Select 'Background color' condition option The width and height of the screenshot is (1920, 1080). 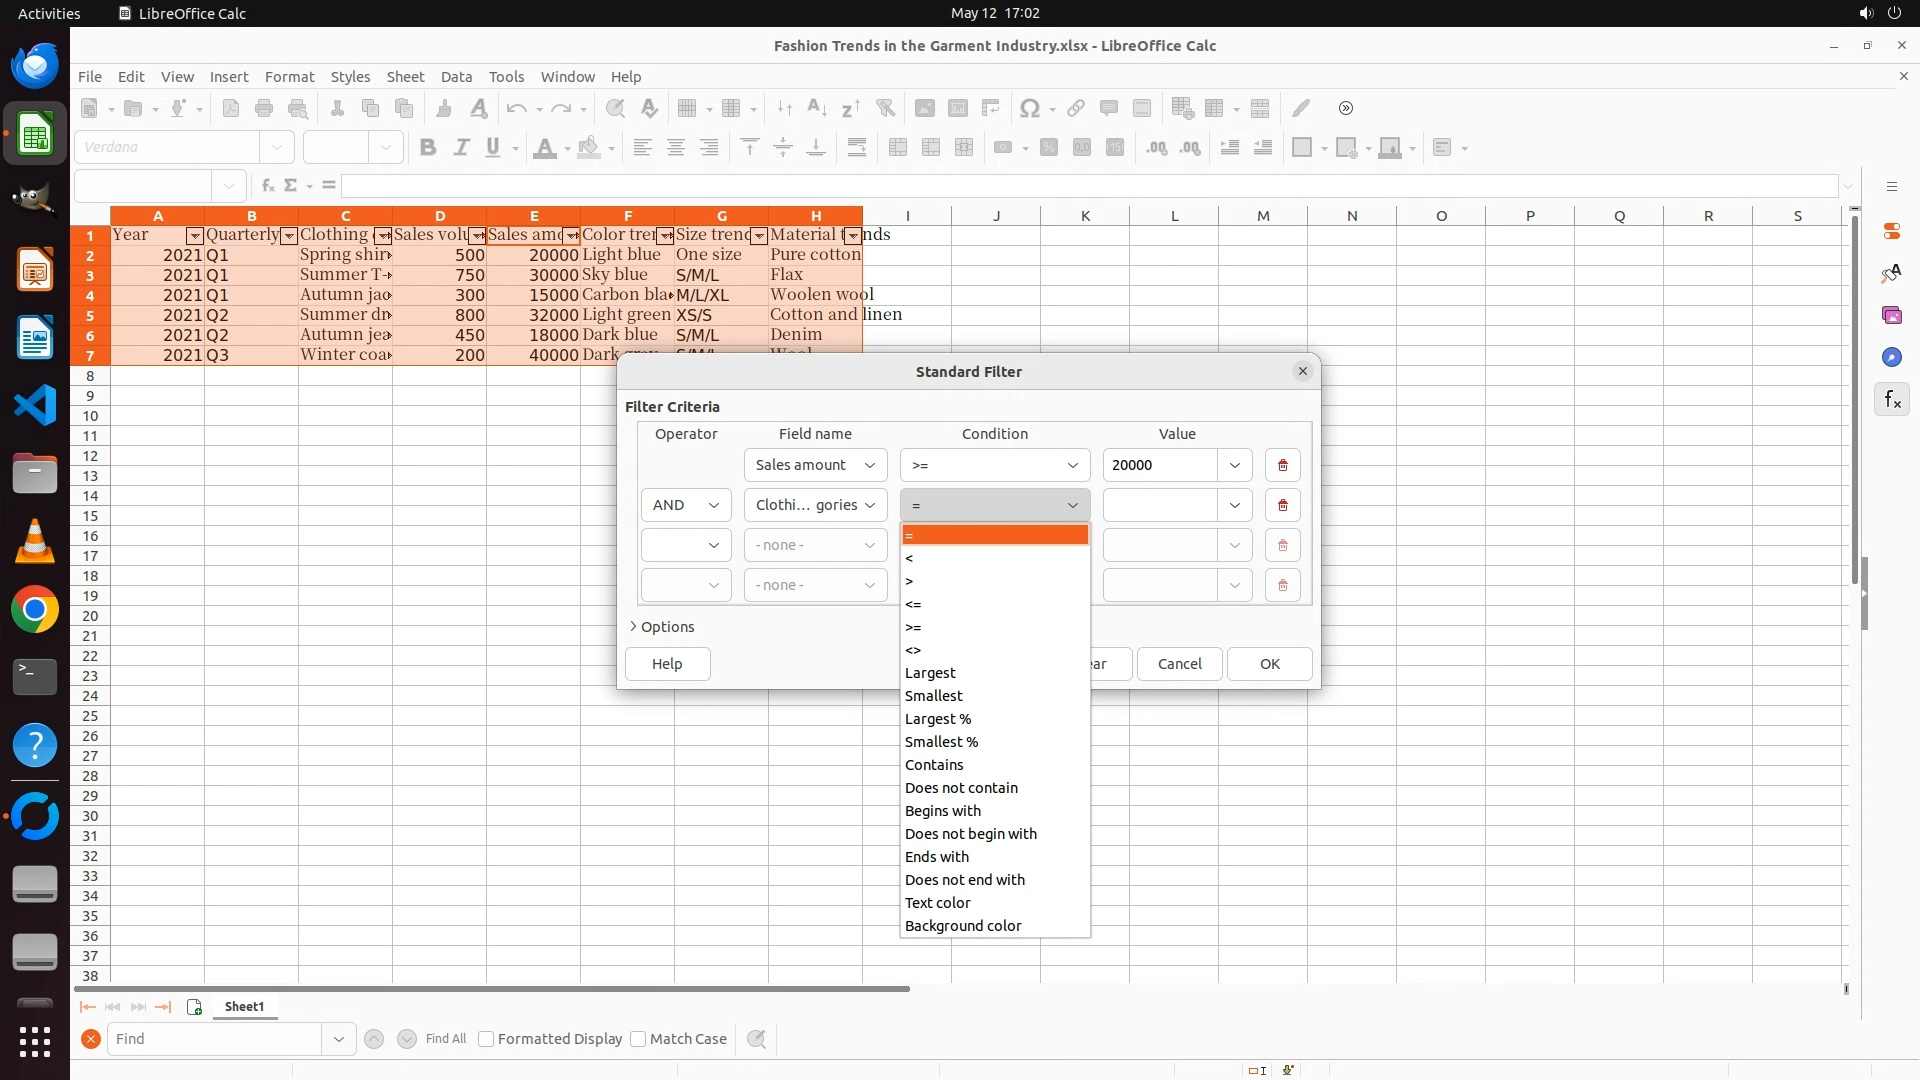pyautogui.click(x=962, y=926)
